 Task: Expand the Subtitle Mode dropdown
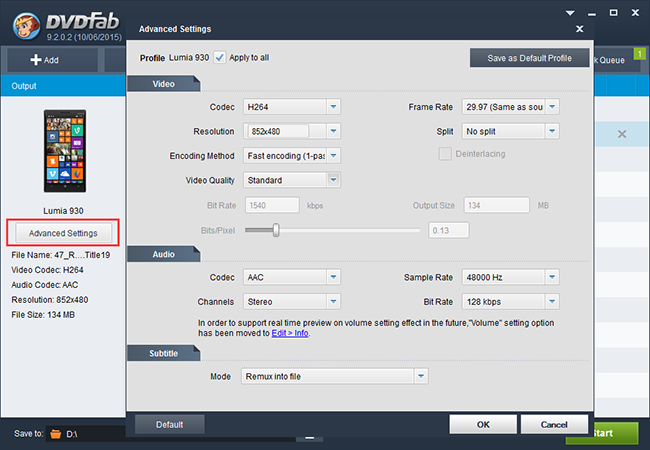[421, 376]
